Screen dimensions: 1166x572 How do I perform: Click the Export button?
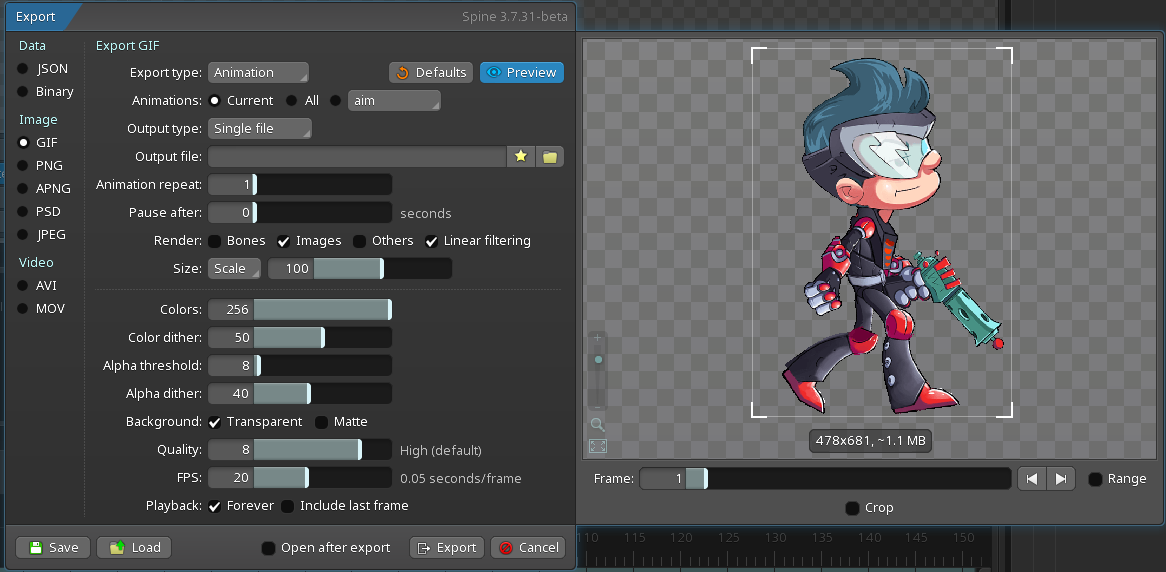(447, 547)
